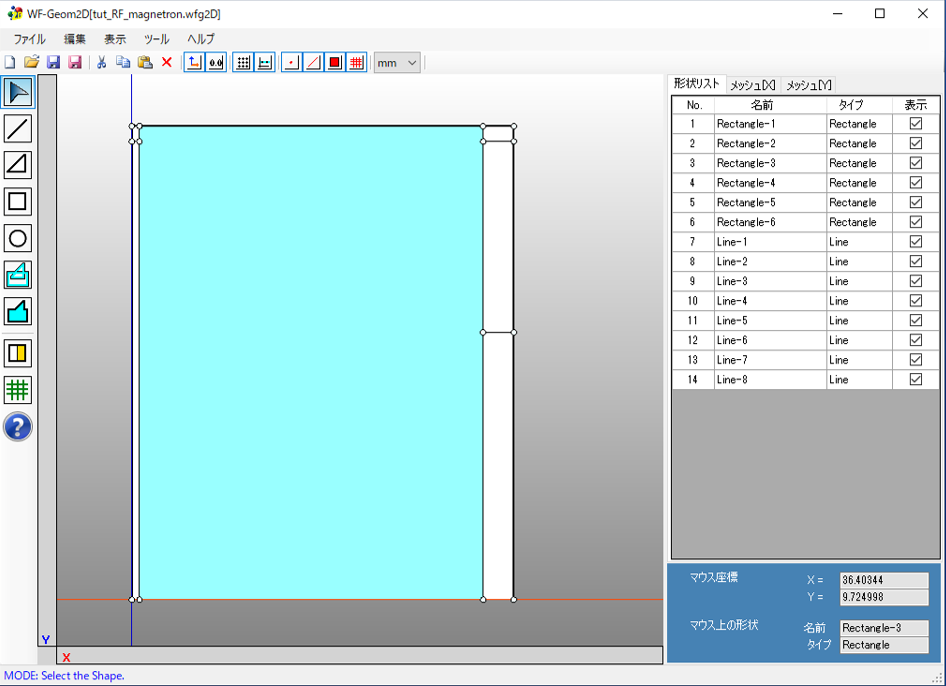Hide Line-5 using its checkbox
This screenshot has width=946, height=686.
coord(916,320)
